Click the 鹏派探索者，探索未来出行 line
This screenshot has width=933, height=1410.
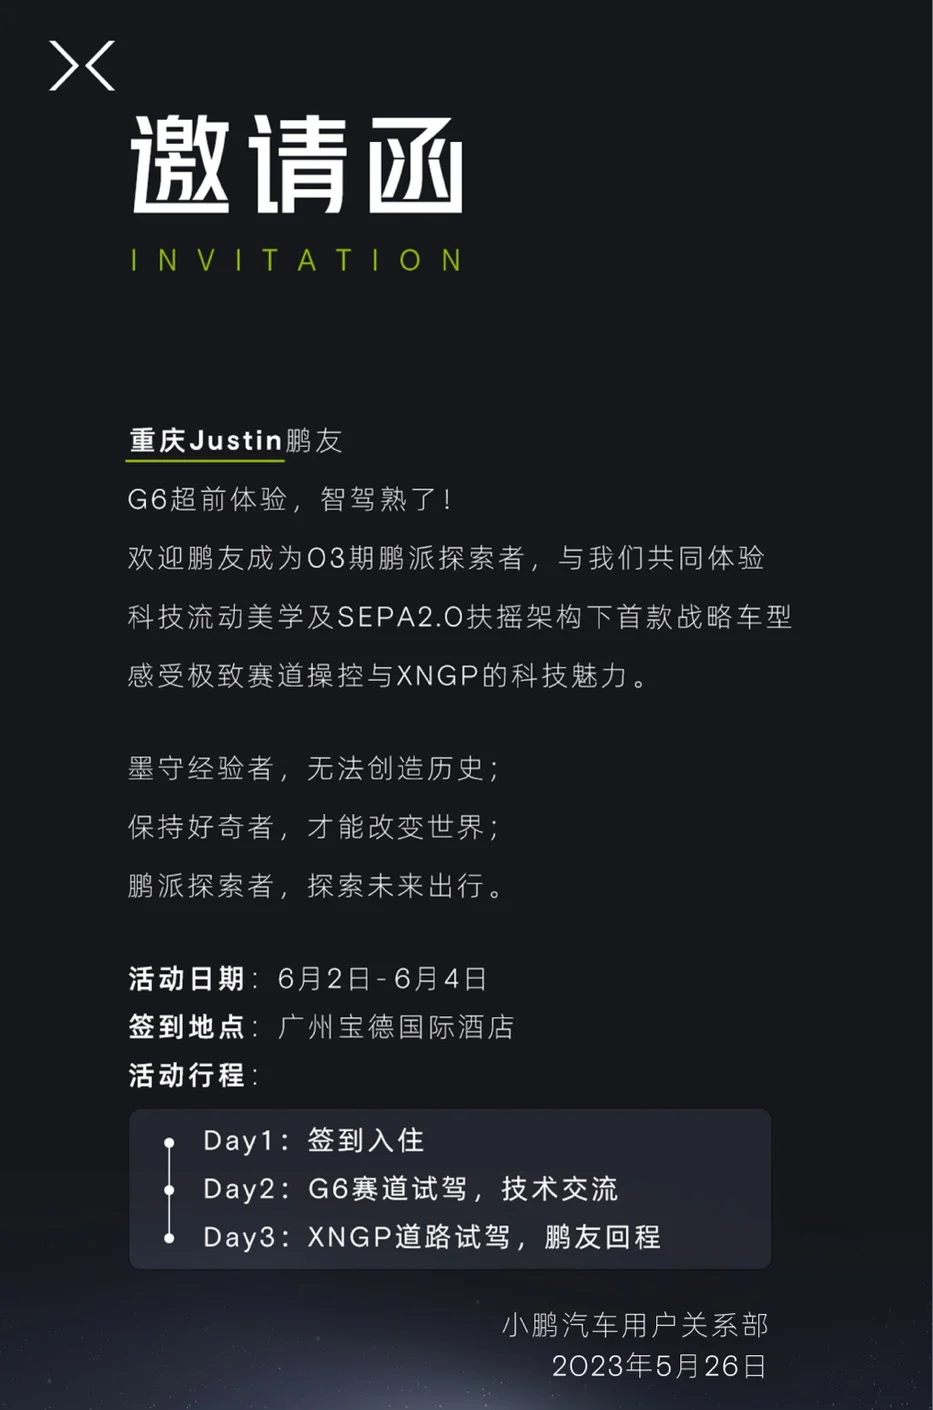[x=316, y=886]
